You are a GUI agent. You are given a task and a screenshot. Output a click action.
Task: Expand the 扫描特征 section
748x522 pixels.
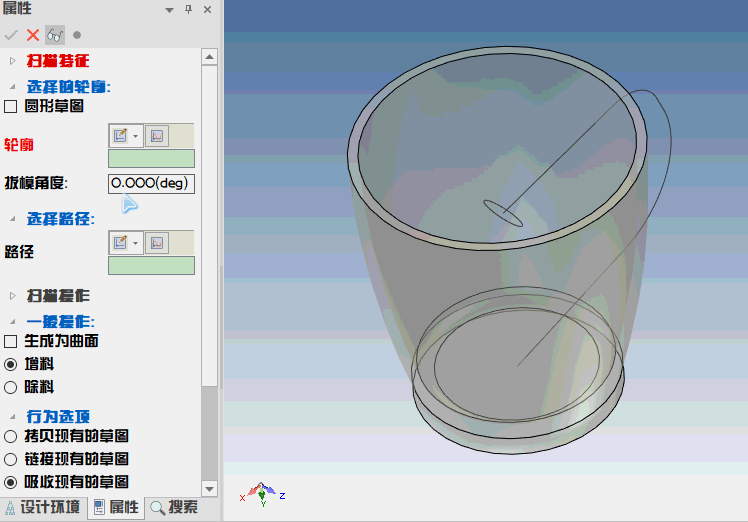(13, 61)
